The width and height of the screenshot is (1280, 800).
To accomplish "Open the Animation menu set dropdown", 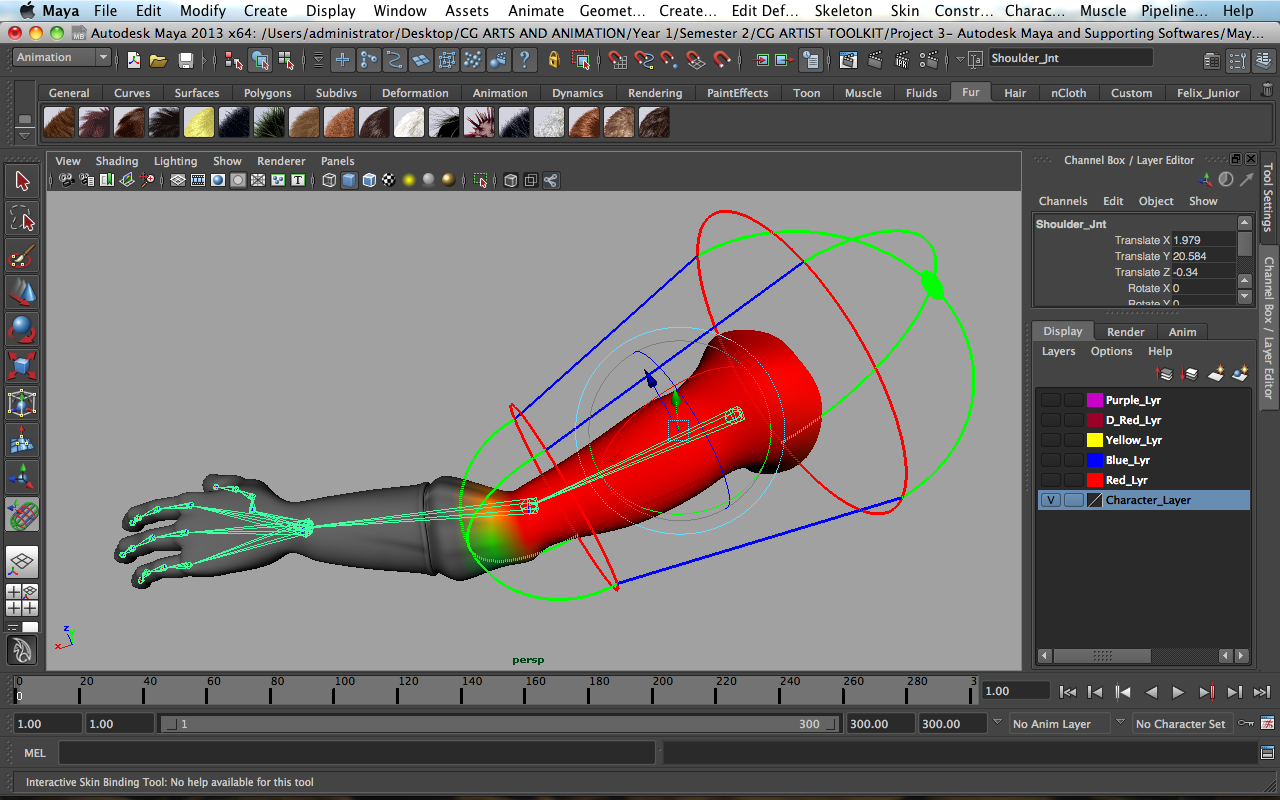I will point(62,58).
